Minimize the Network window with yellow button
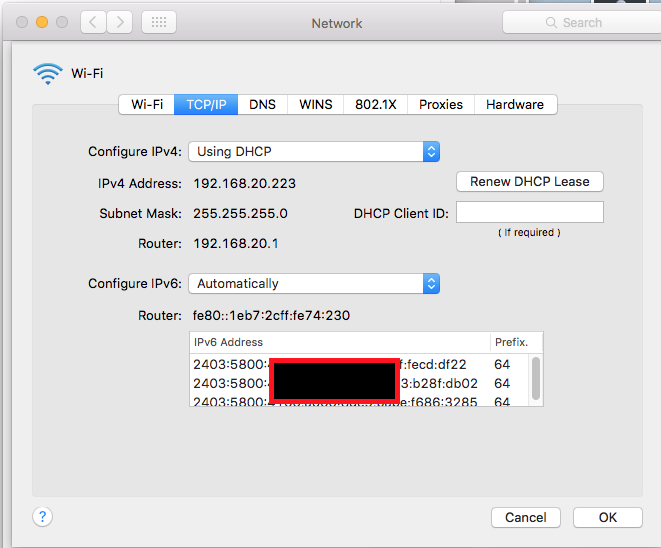This screenshot has height=548, width=661. pos(42,22)
